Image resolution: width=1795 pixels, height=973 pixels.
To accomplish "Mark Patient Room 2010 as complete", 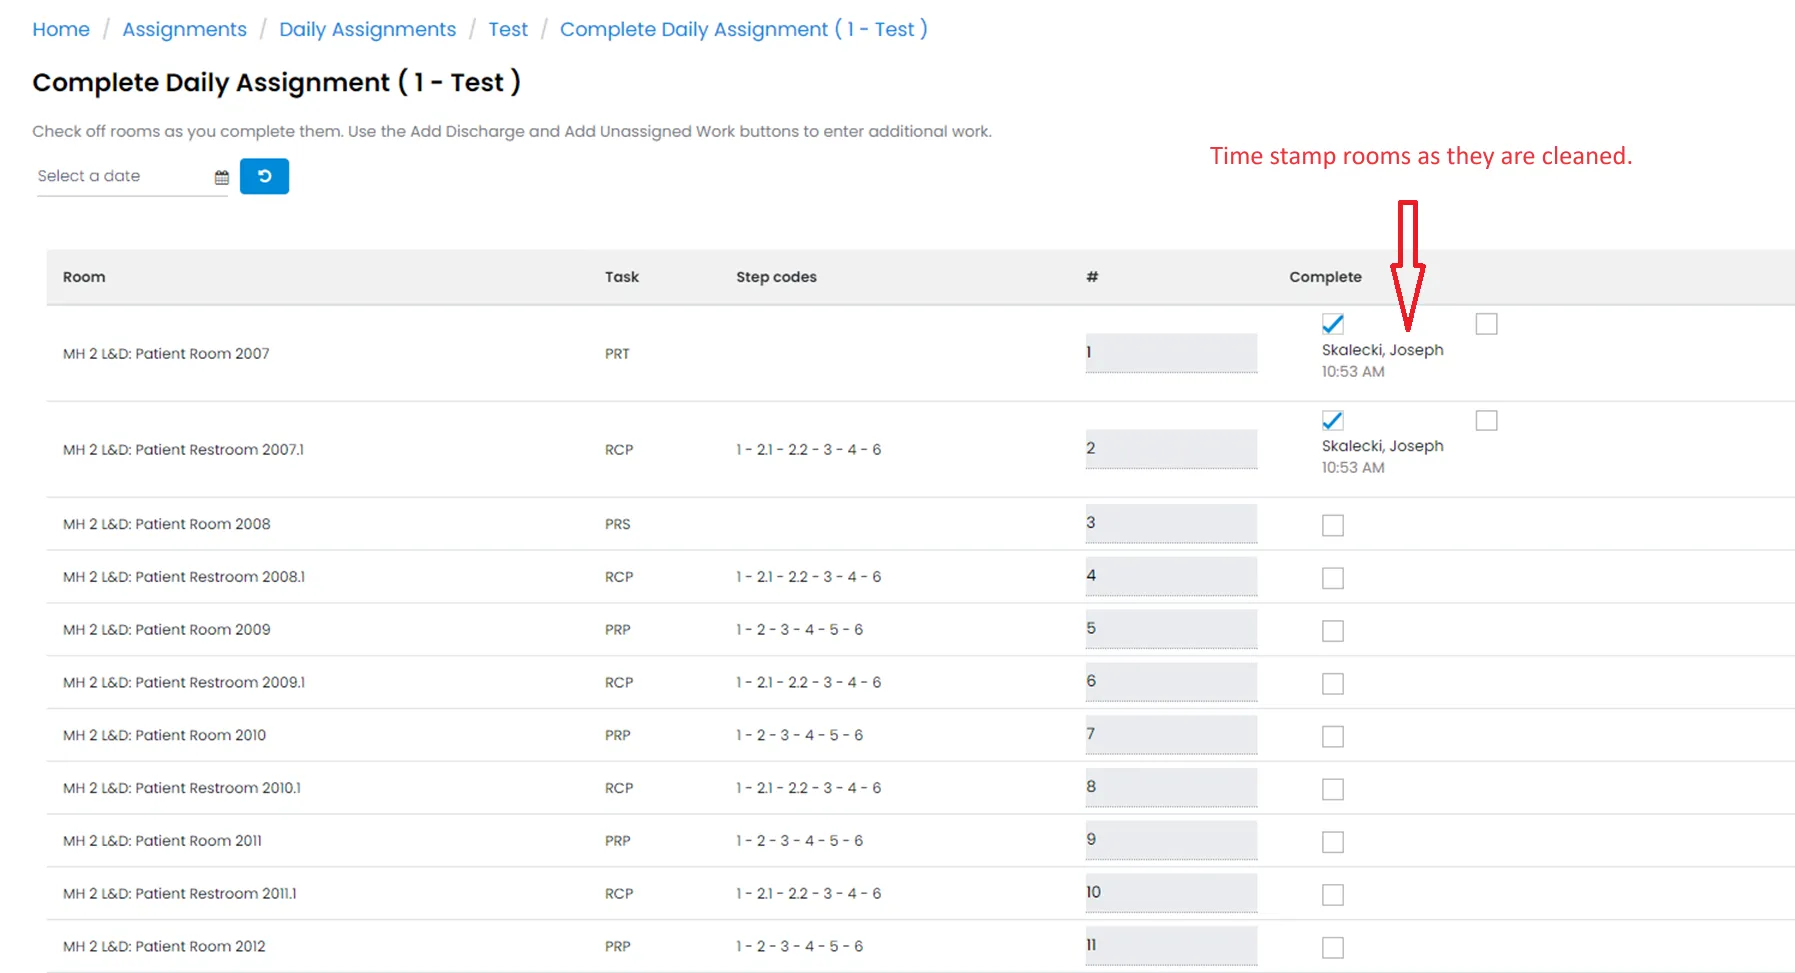I will pos(1333,737).
